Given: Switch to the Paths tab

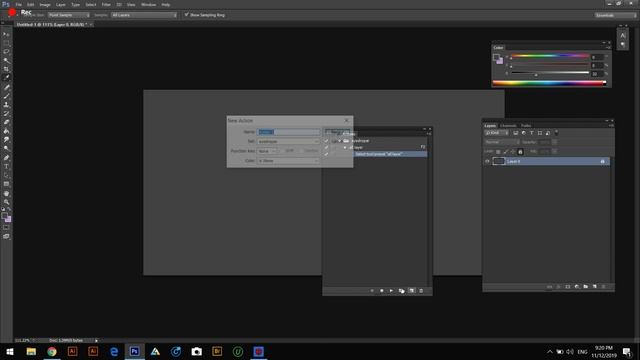Looking at the screenshot, I should [x=526, y=126].
